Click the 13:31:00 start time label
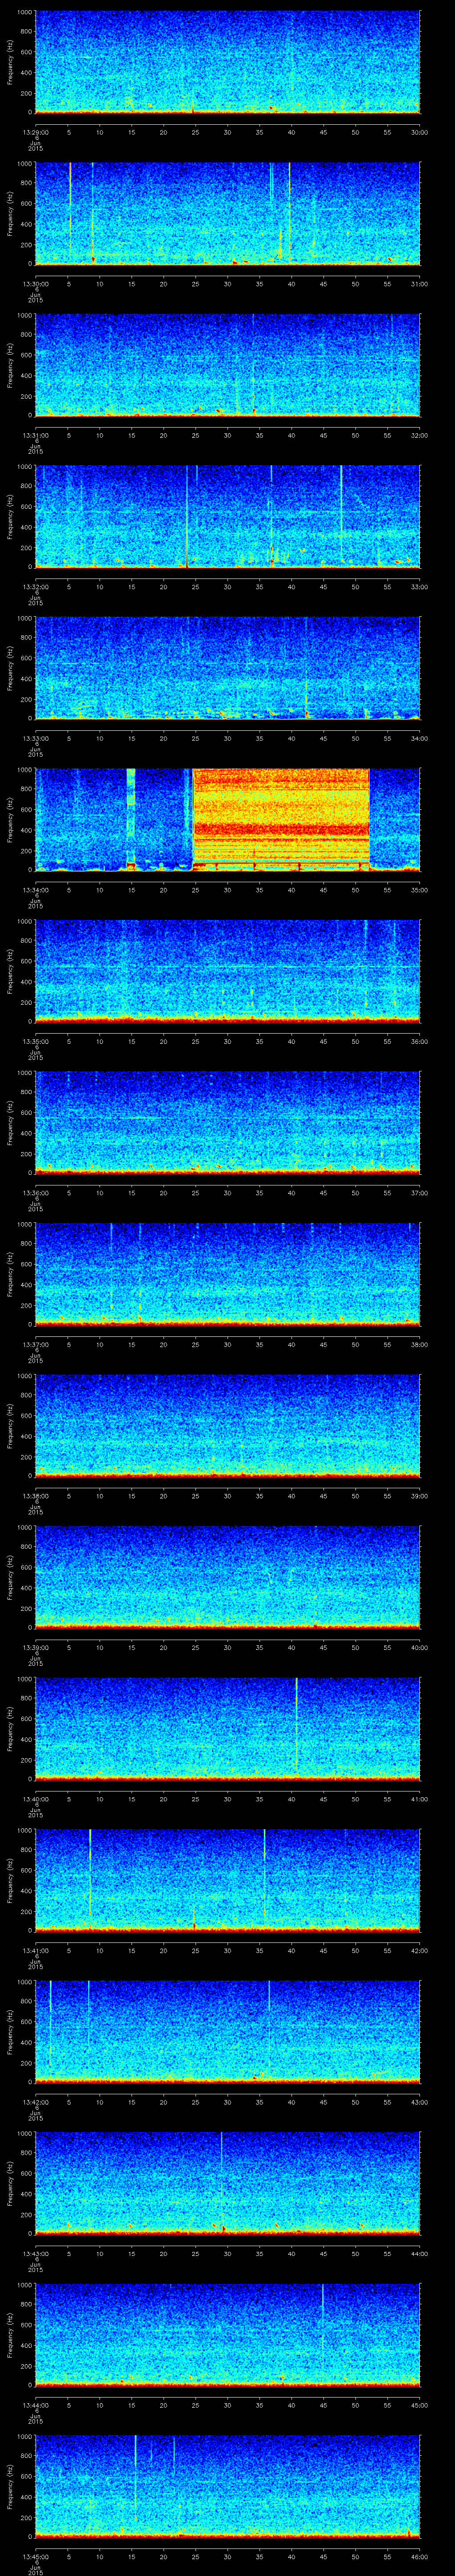The image size is (455, 2576). tap(35, 435)
